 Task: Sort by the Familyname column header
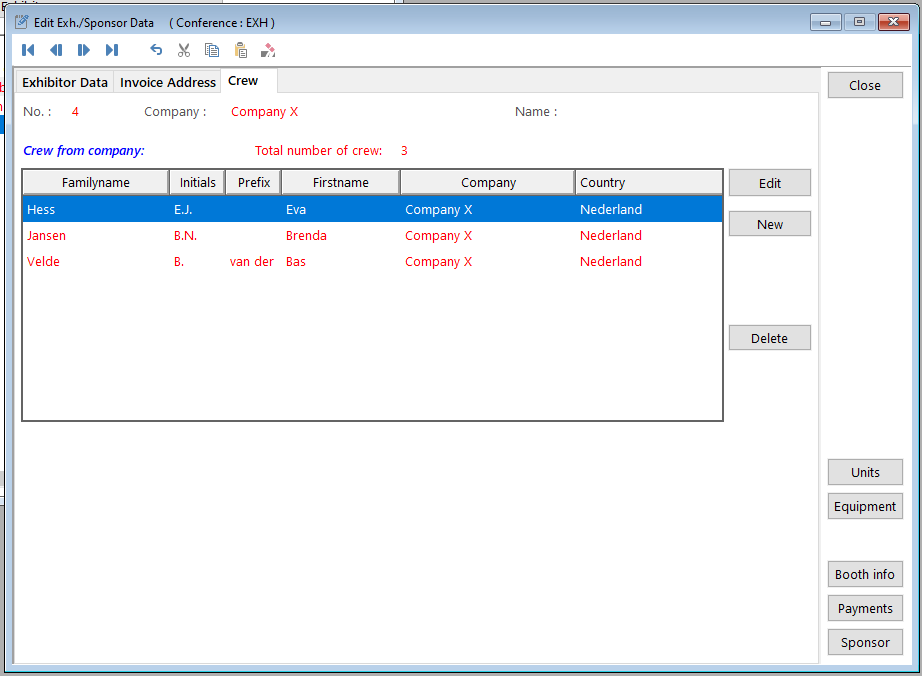tap(96, 182)
